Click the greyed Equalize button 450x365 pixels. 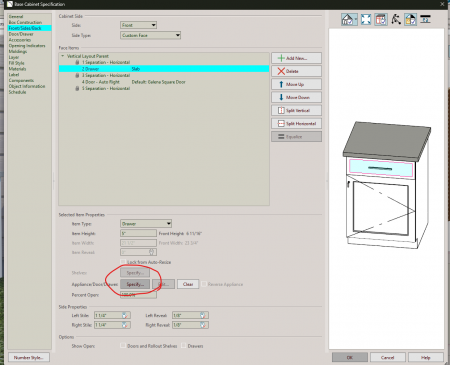click(296, 137)
